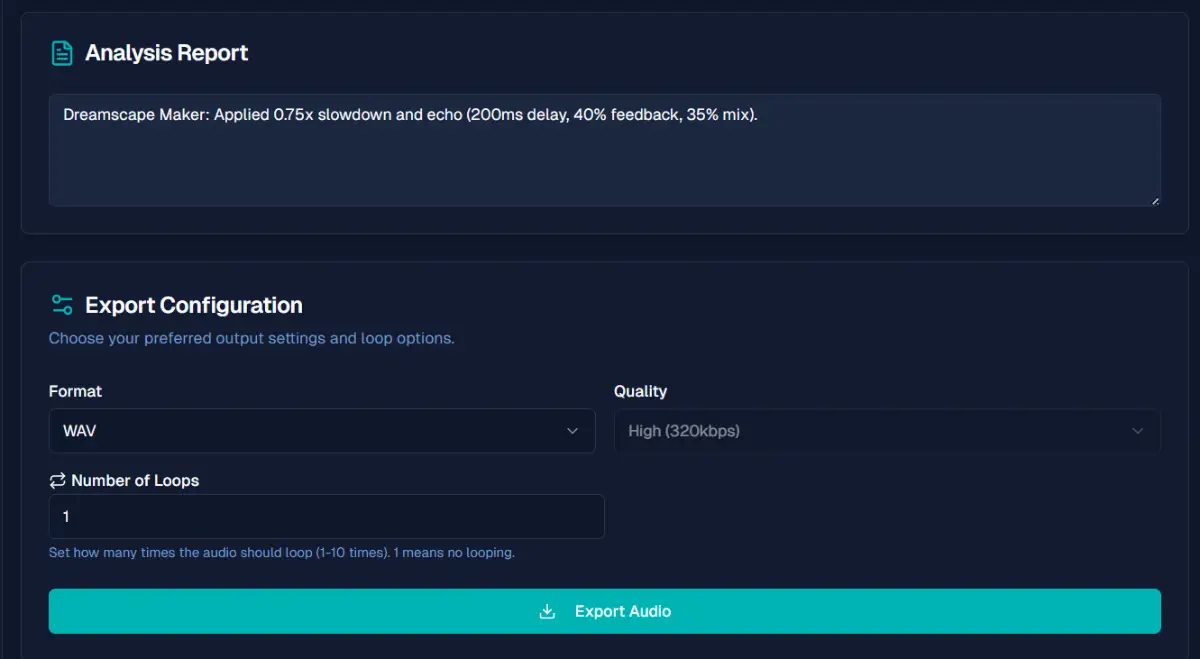Click the repeat icon beside Number of Loops
Viewport: 1200px width, 659px height.
pyautogui.click(x=57, y=481)
